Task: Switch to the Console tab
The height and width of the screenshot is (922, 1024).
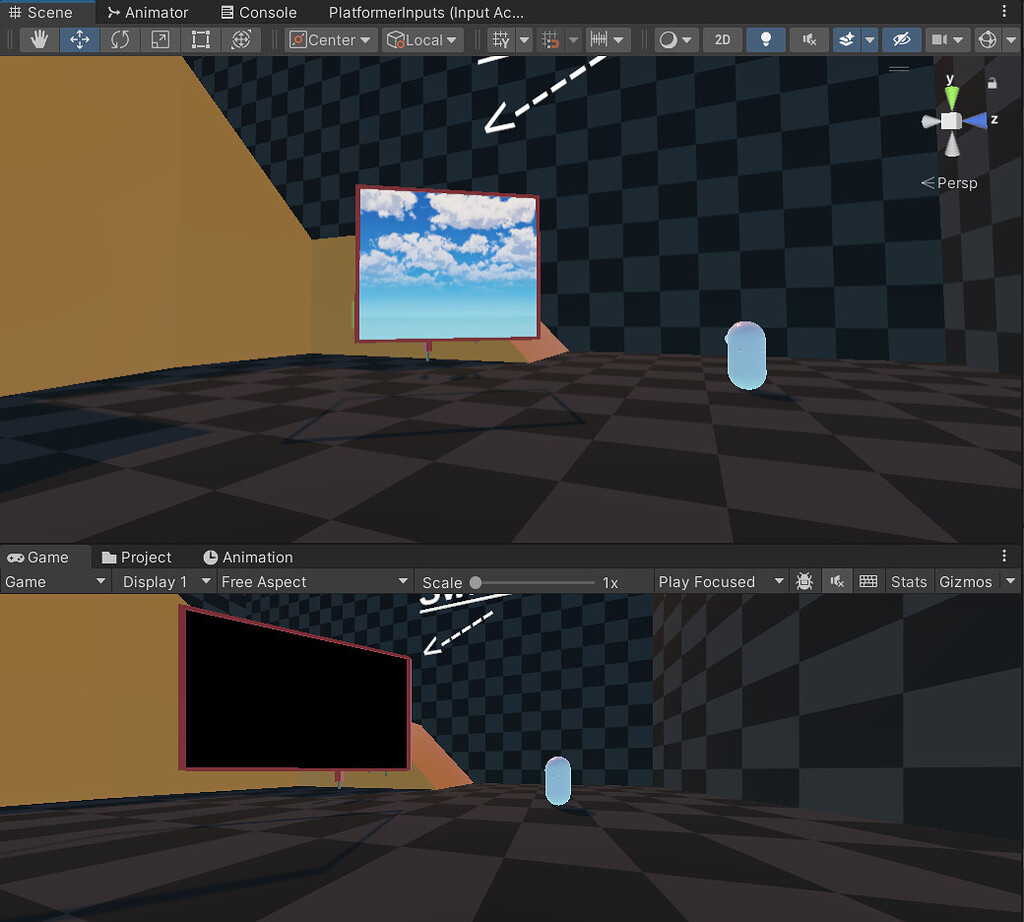Action: (258, 12)
